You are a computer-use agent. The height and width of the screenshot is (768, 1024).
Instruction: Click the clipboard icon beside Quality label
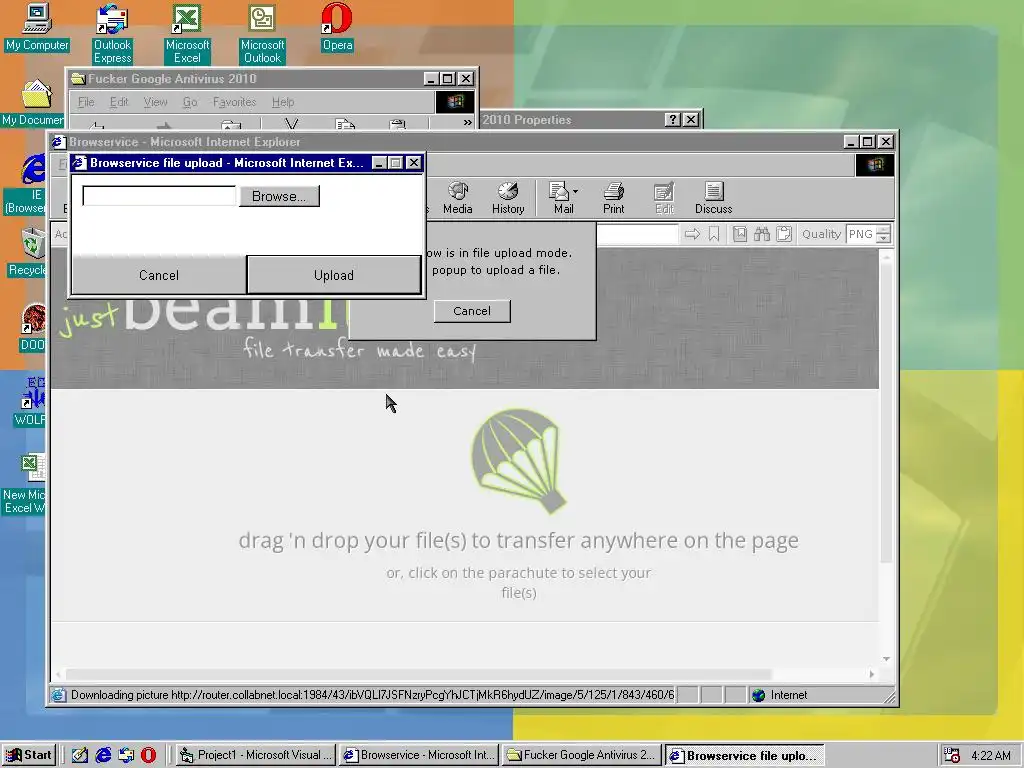tap(784, 234)
